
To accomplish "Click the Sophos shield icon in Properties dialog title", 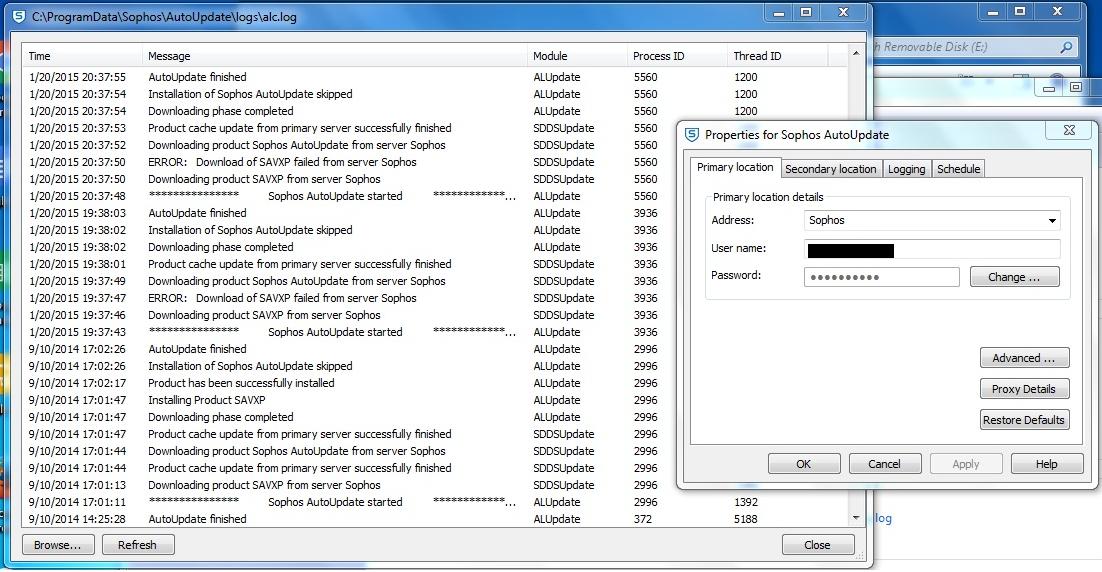I will point(692,135).
